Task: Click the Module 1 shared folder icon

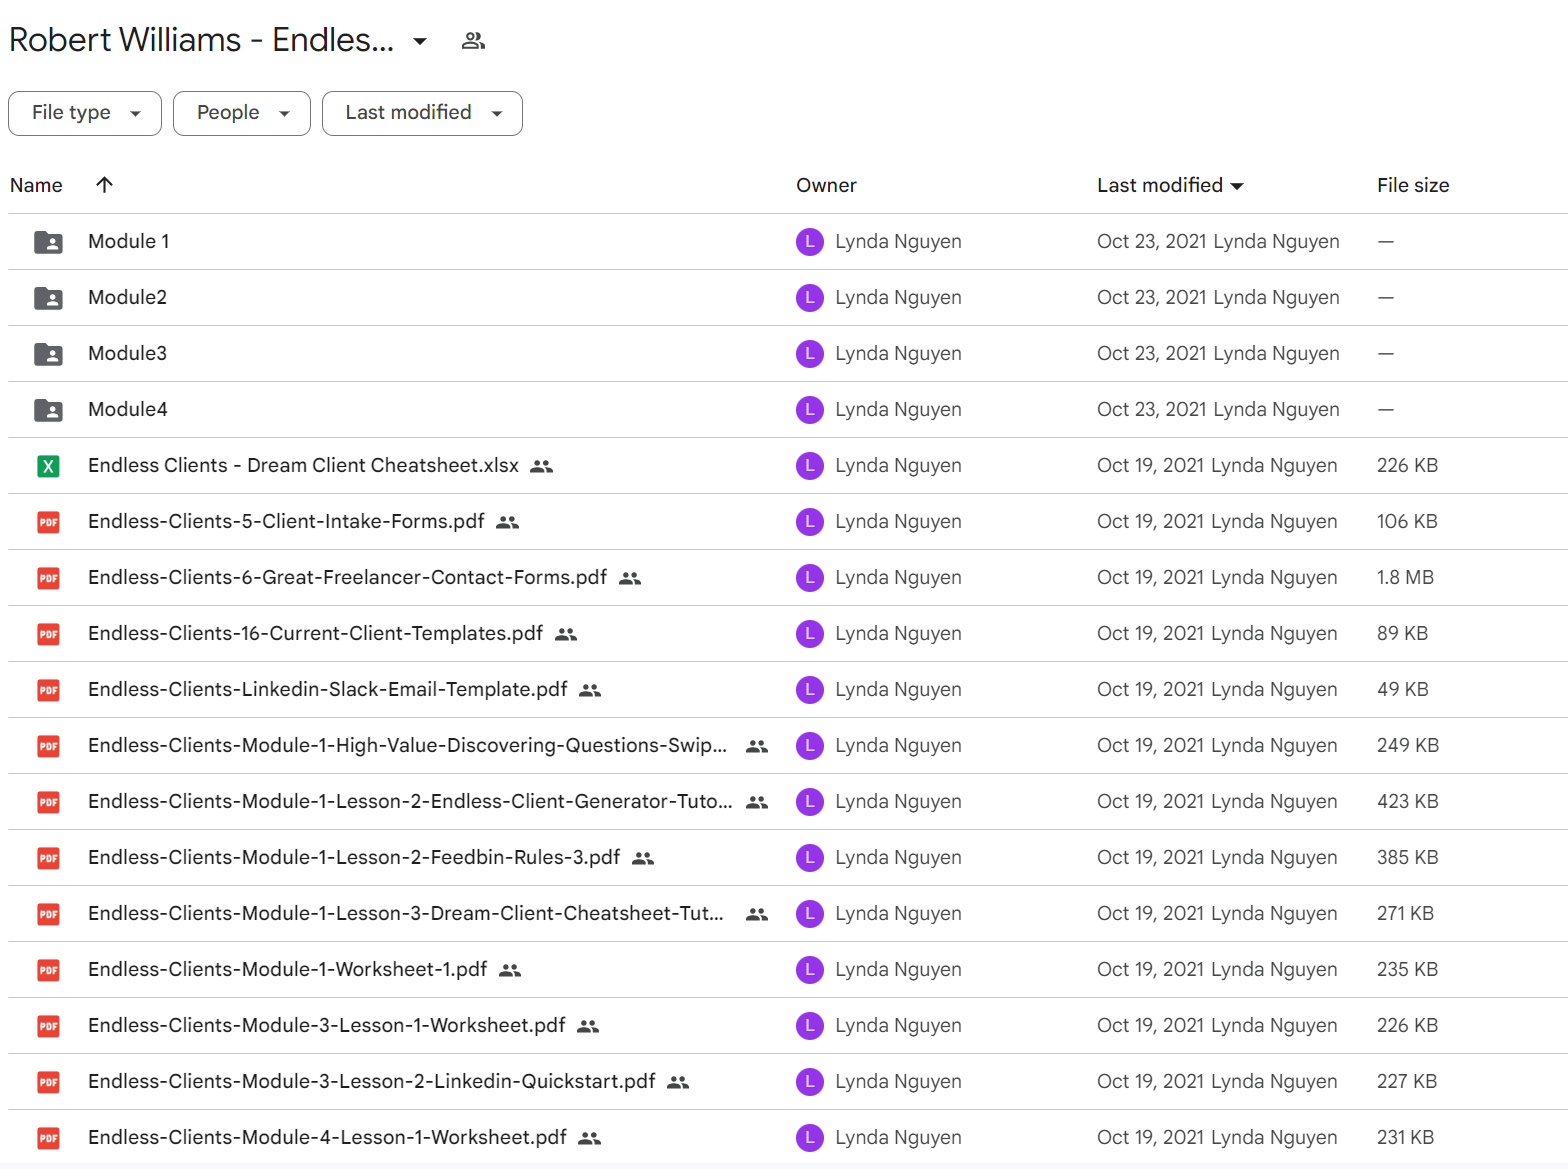Action: (x=48, y=242)
